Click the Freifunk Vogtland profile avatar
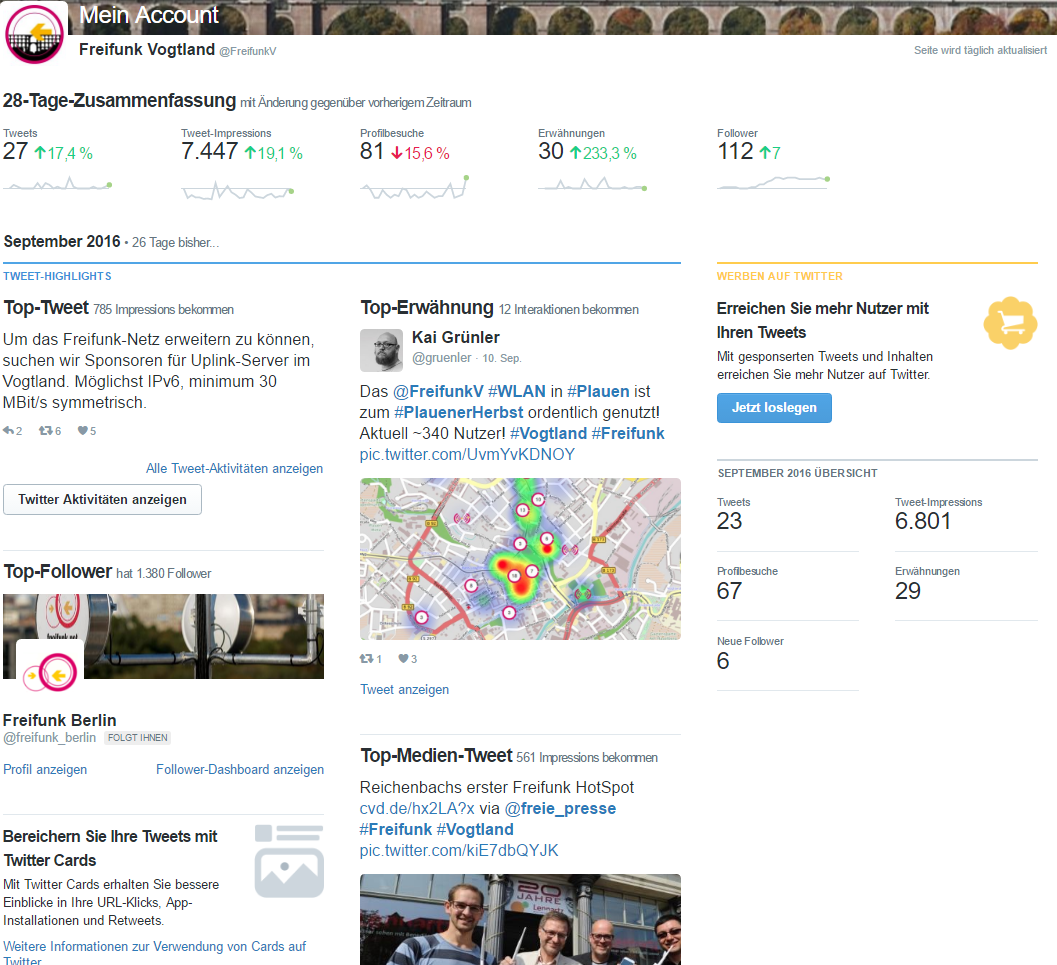The image size is (1057, 965). coord(36,34)
